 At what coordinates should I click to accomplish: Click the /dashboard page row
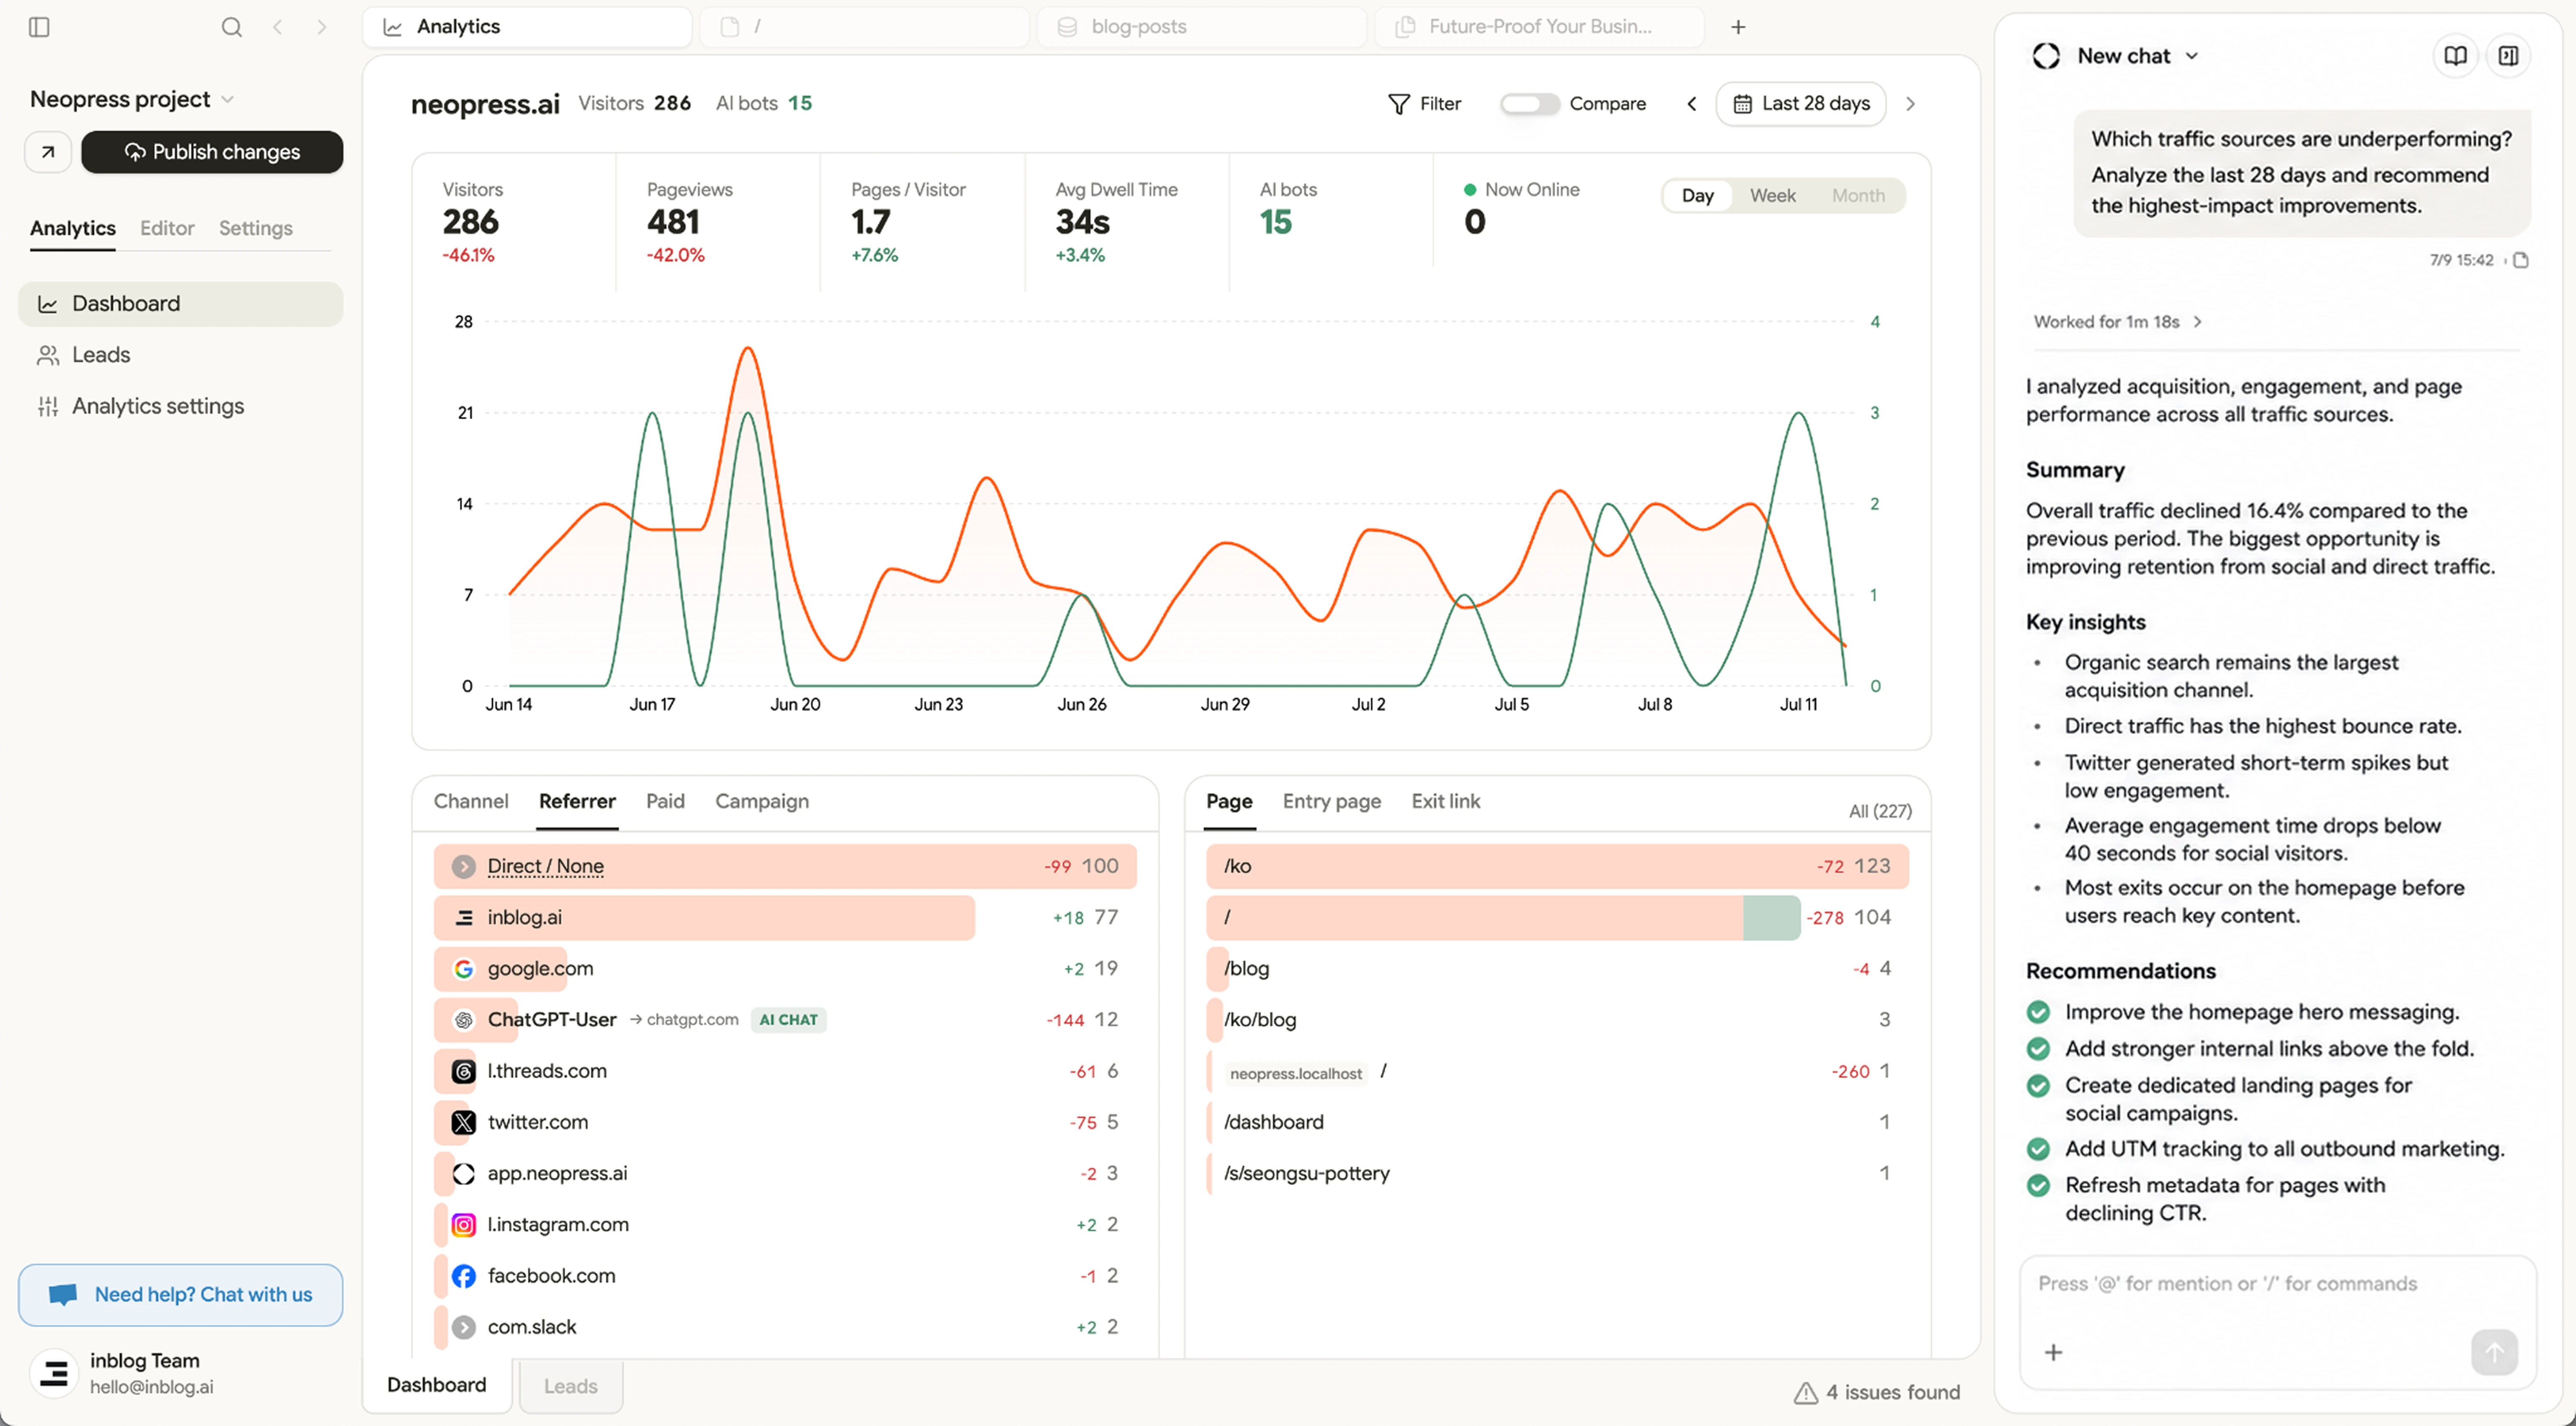pos(1557,1122)
